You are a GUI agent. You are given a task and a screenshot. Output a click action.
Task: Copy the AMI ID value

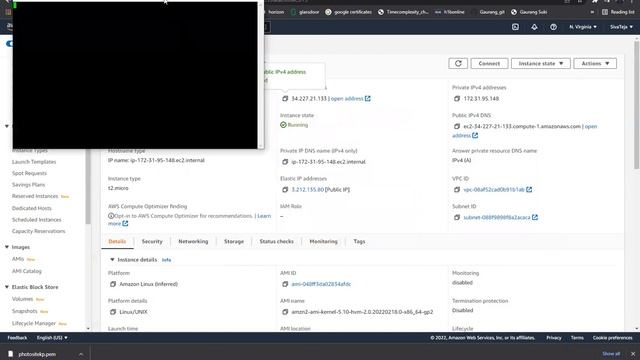285,284
